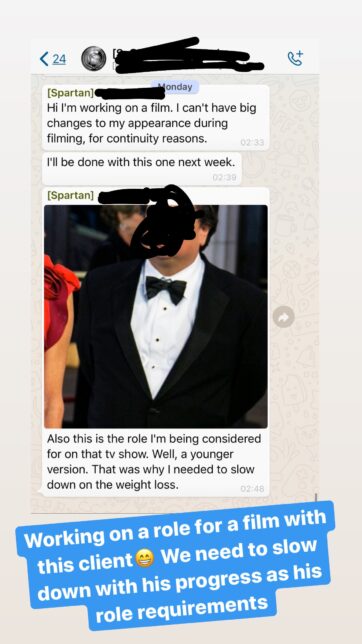Open the tuxedo photo attachment
Viewport: 362px width, 644px height.
tap(156, 316)
